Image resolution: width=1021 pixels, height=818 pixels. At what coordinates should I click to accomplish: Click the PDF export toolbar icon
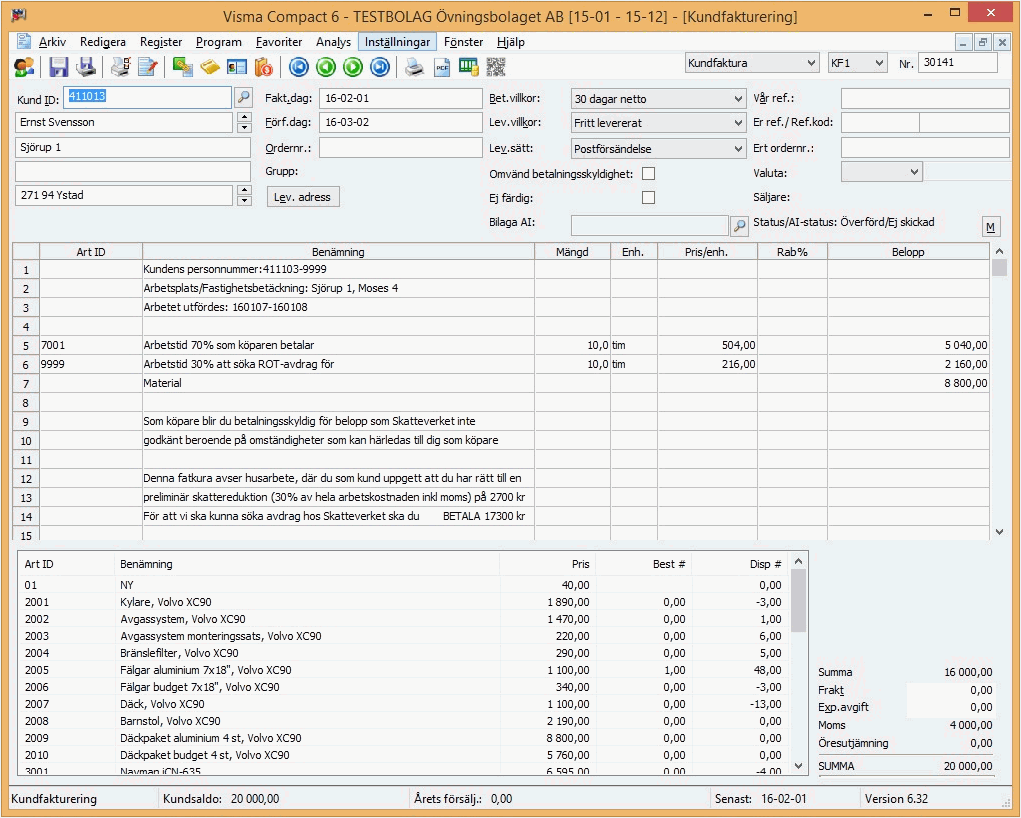[441, 67]
